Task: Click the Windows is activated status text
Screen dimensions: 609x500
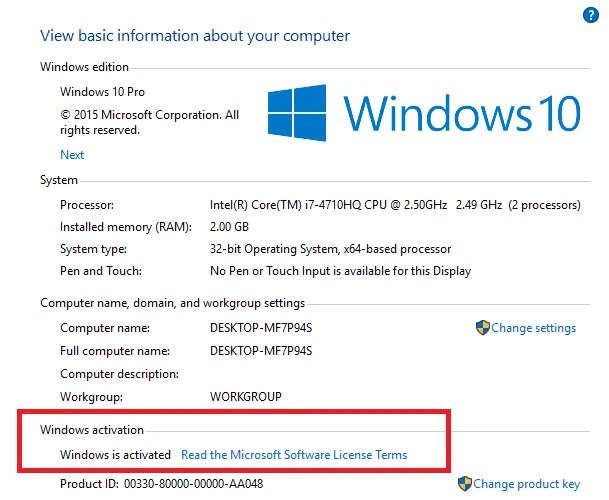Action: pyautogui.click(x=115, y=455)
